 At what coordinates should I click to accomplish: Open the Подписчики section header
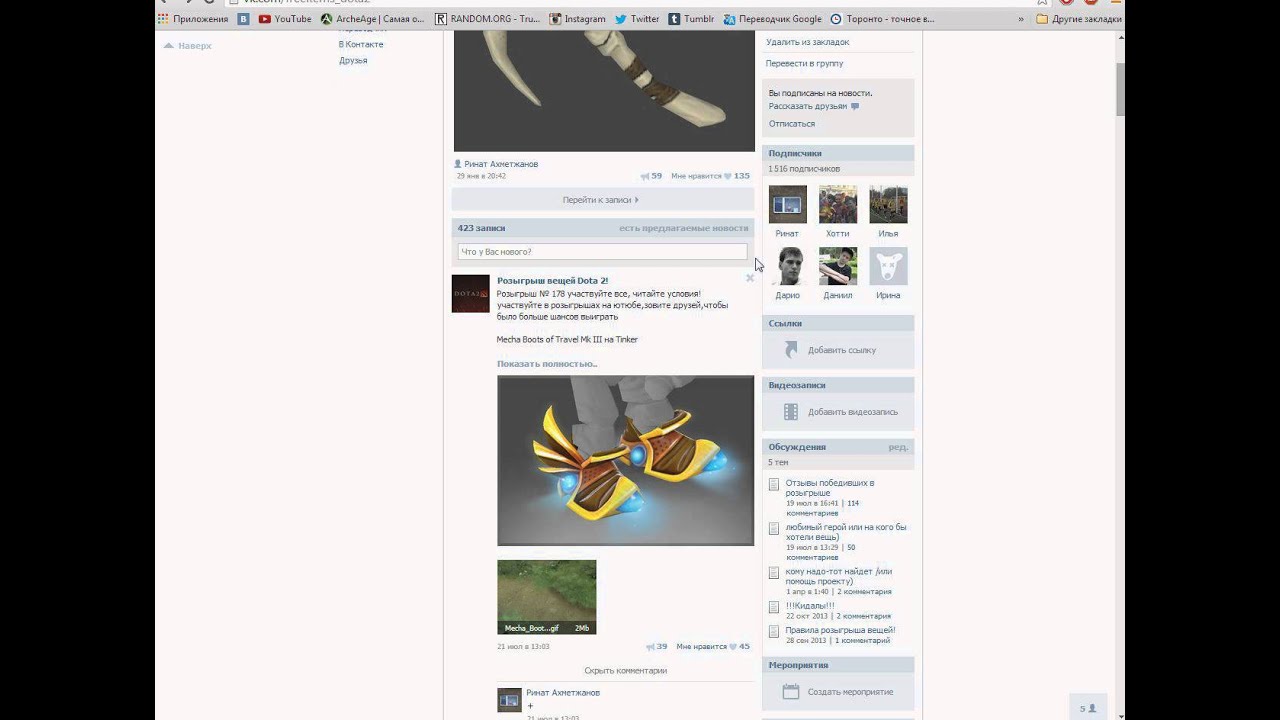coord(838,153)
